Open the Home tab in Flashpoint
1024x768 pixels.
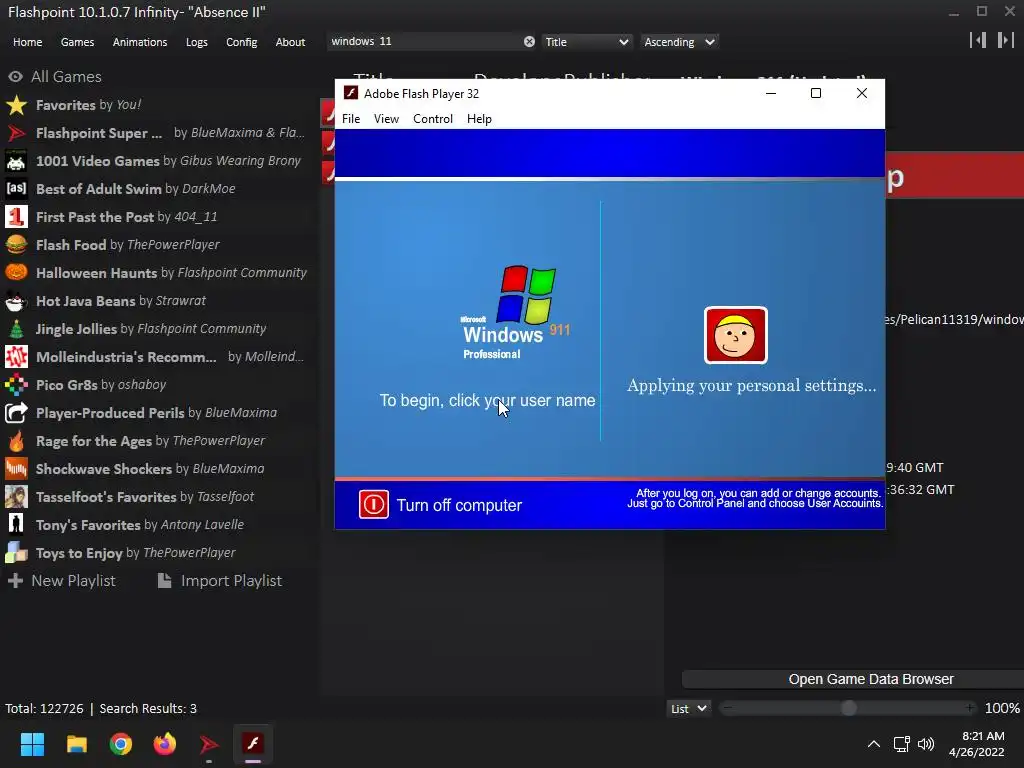pyautogui.click(x=27, y=42)
